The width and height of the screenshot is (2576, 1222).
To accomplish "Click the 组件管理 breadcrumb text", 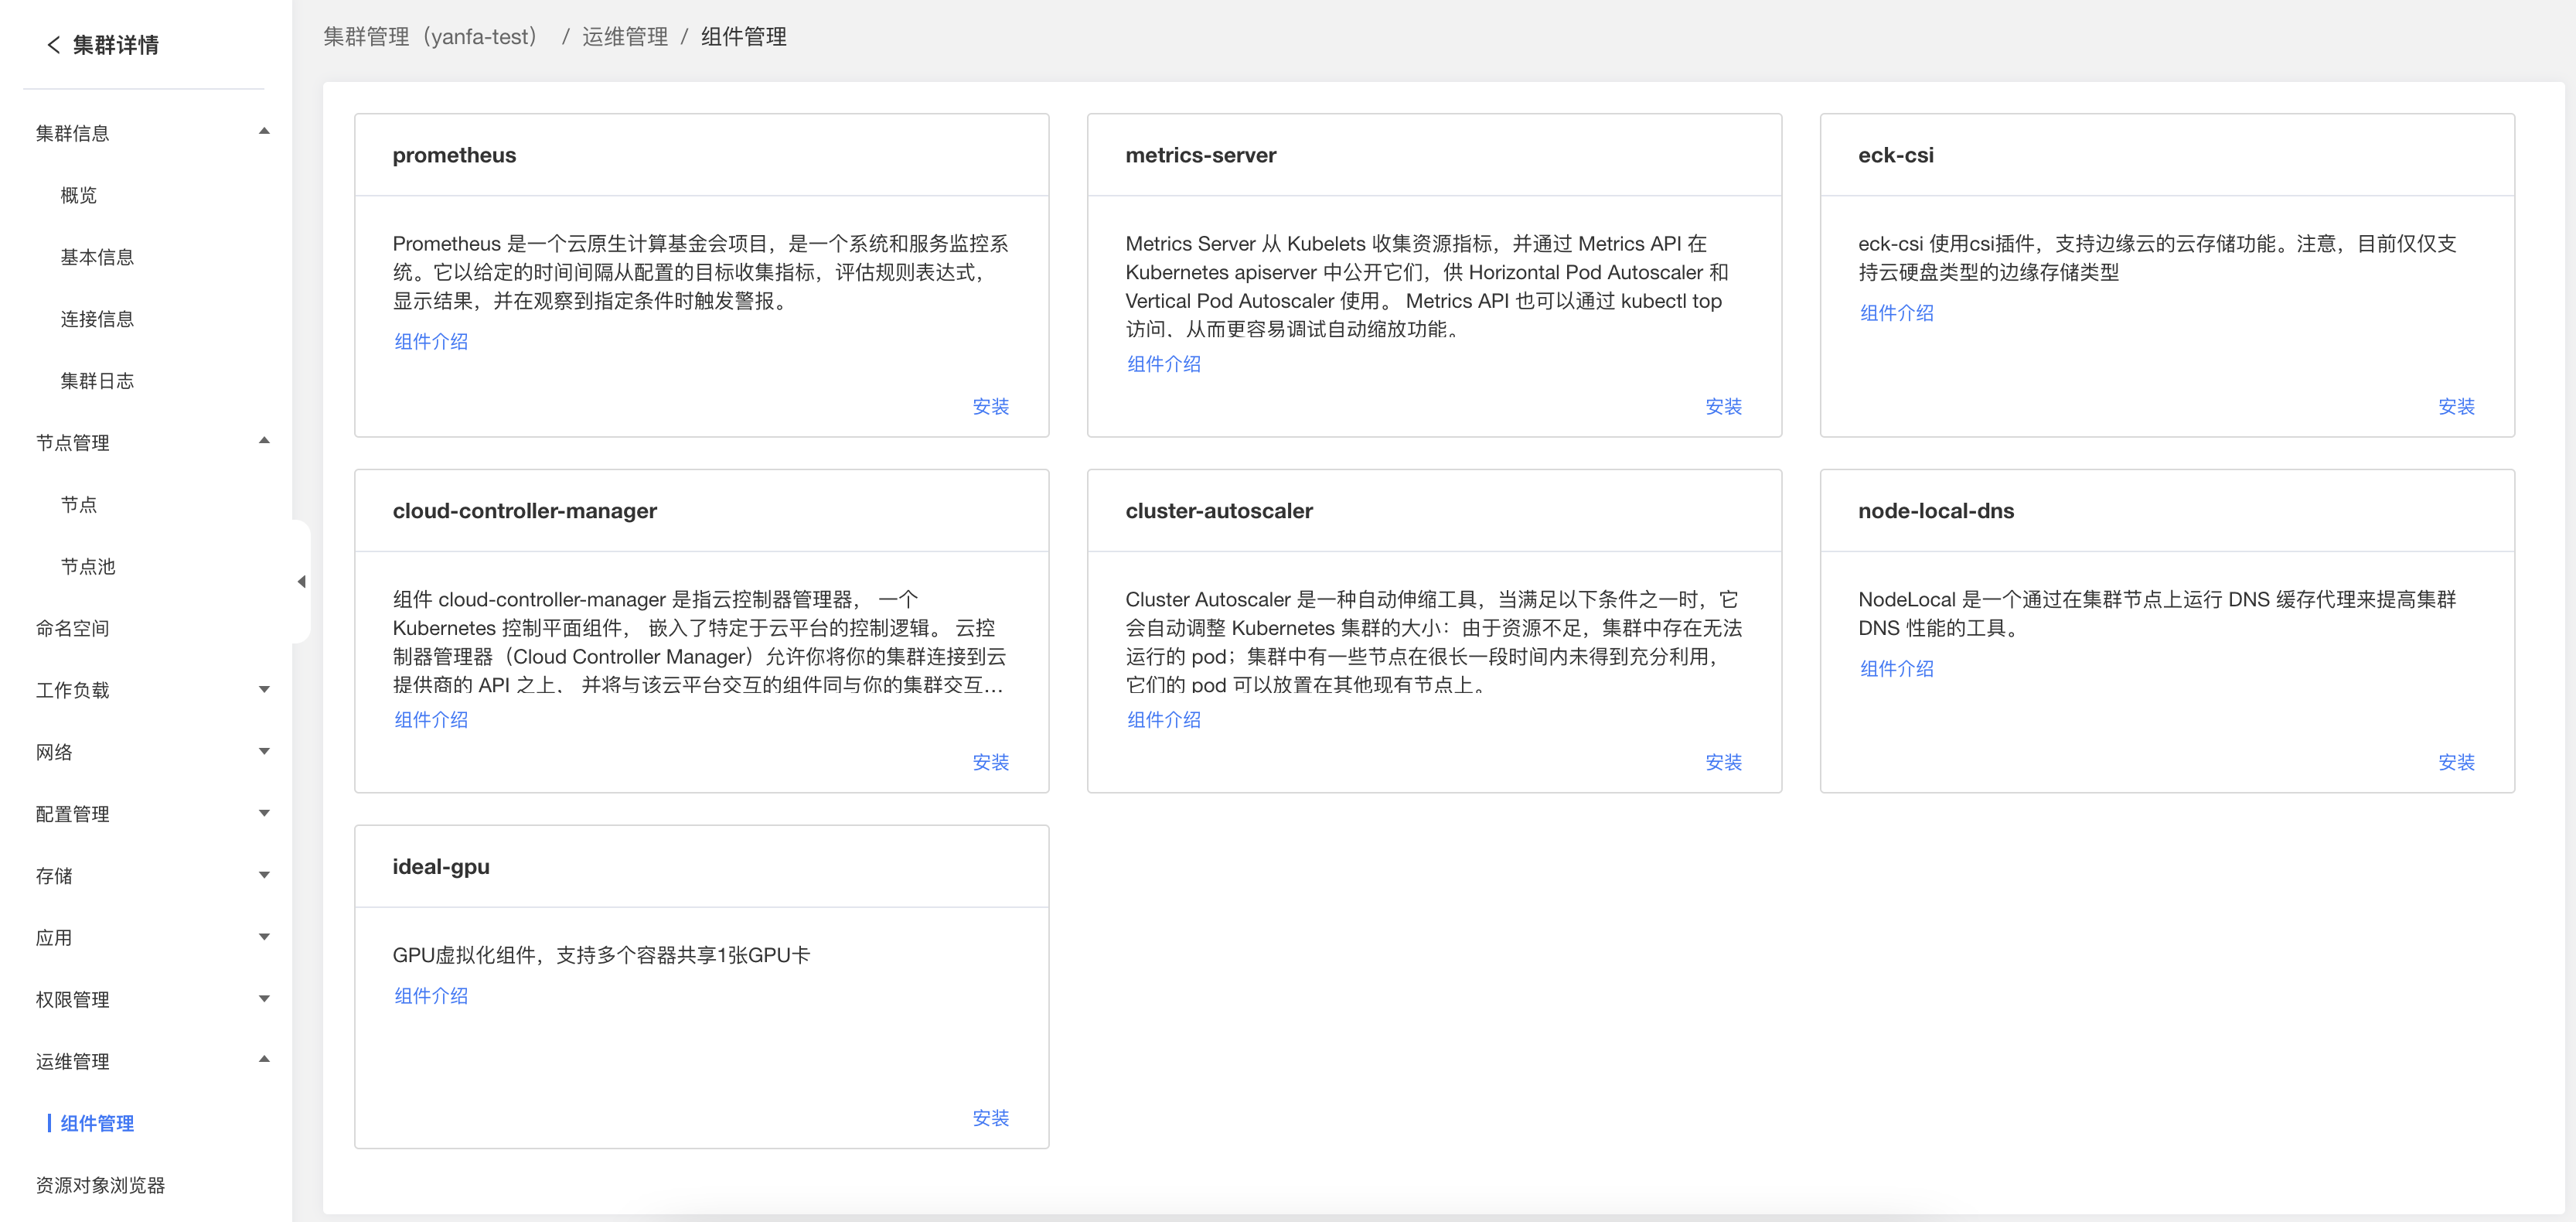I will tap(744, 37).
